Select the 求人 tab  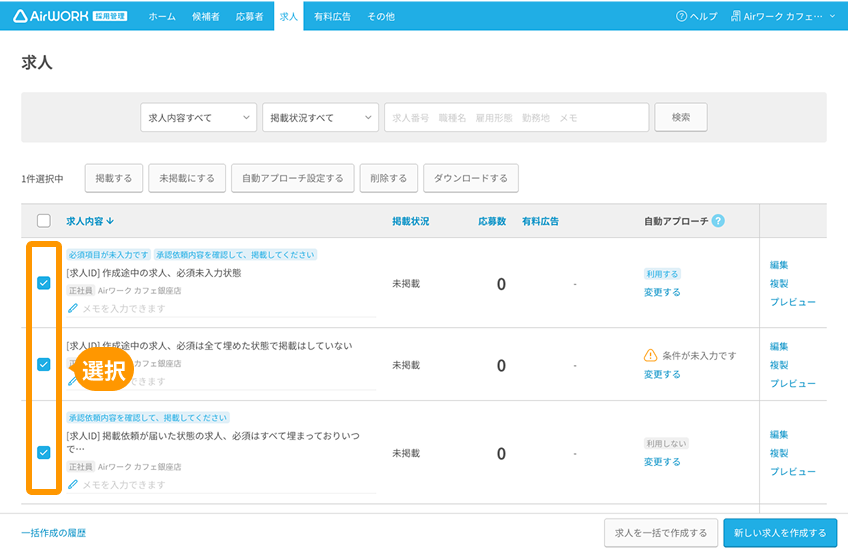[289, 16]
